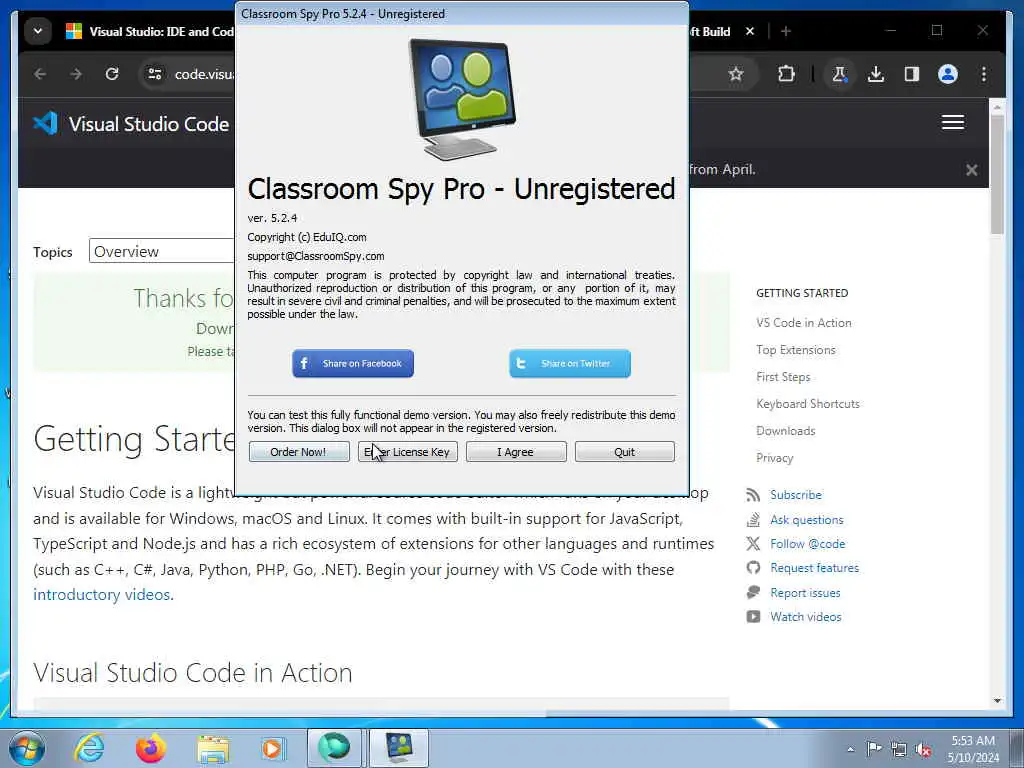The height and width of the screenshot is (768, 1024).
Task: Toggle Chrome side panel icon
Action: [x=912, y=74]
